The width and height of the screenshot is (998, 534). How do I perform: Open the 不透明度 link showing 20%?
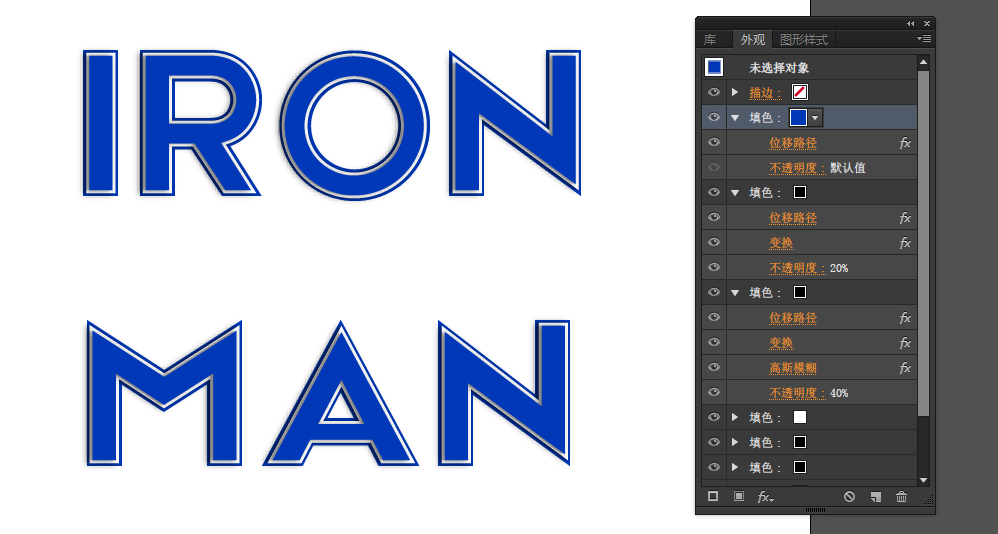797,268
